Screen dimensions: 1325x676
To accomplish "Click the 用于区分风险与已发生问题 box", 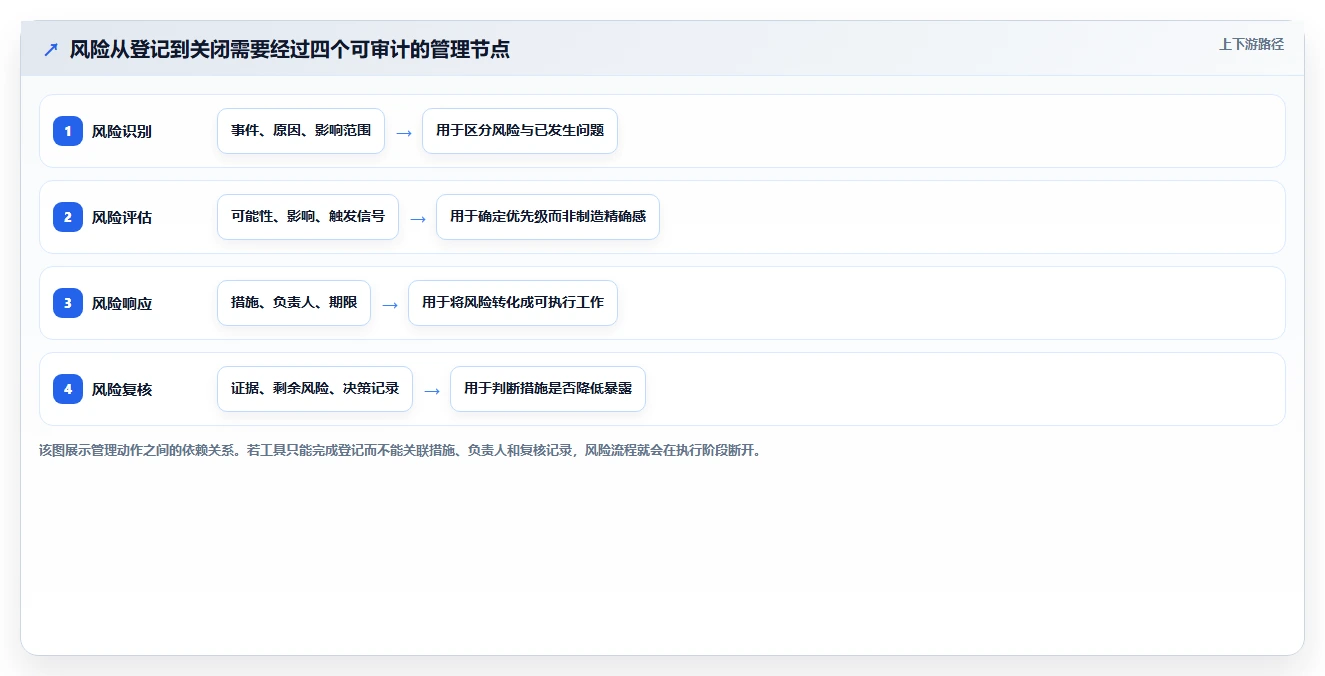I will 520,131.
